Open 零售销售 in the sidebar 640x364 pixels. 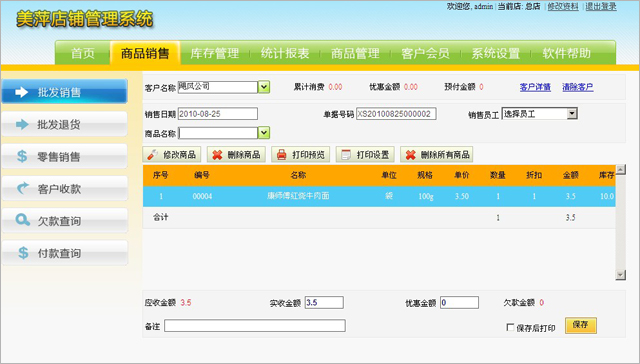pyautogui.click(x=64, y=156)
